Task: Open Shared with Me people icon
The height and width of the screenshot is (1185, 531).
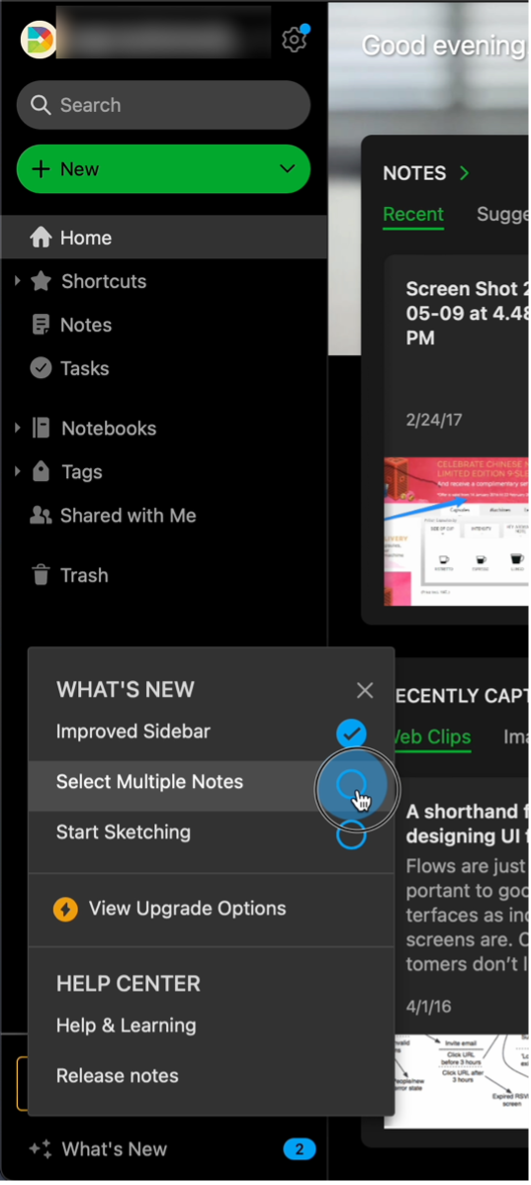Action: (40, 515)
